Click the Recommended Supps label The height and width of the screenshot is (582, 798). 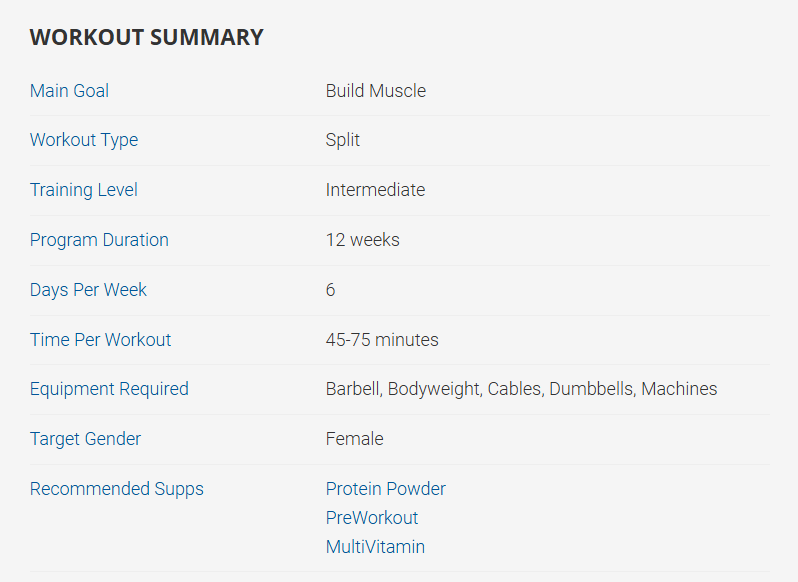(x=116, y=489)
